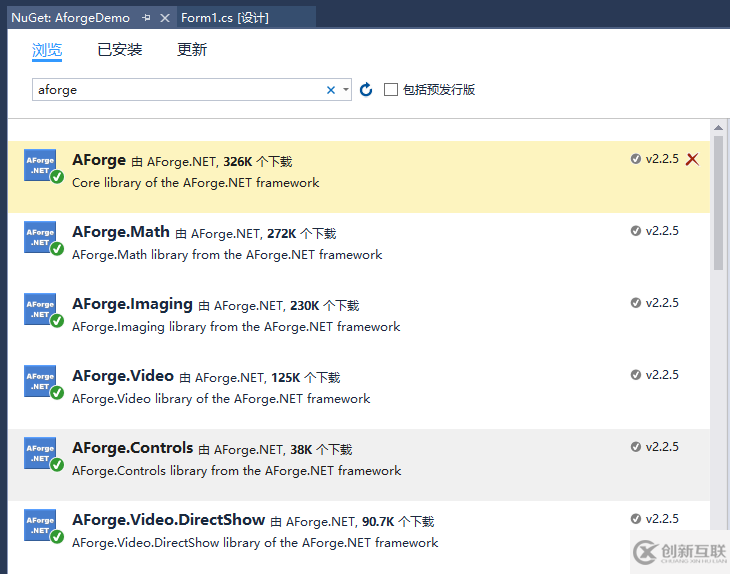Click 'AForge.Video.DirectShow library of the AForge.NET framework'
The image size is (730, 574).
[x=255, y=543]
